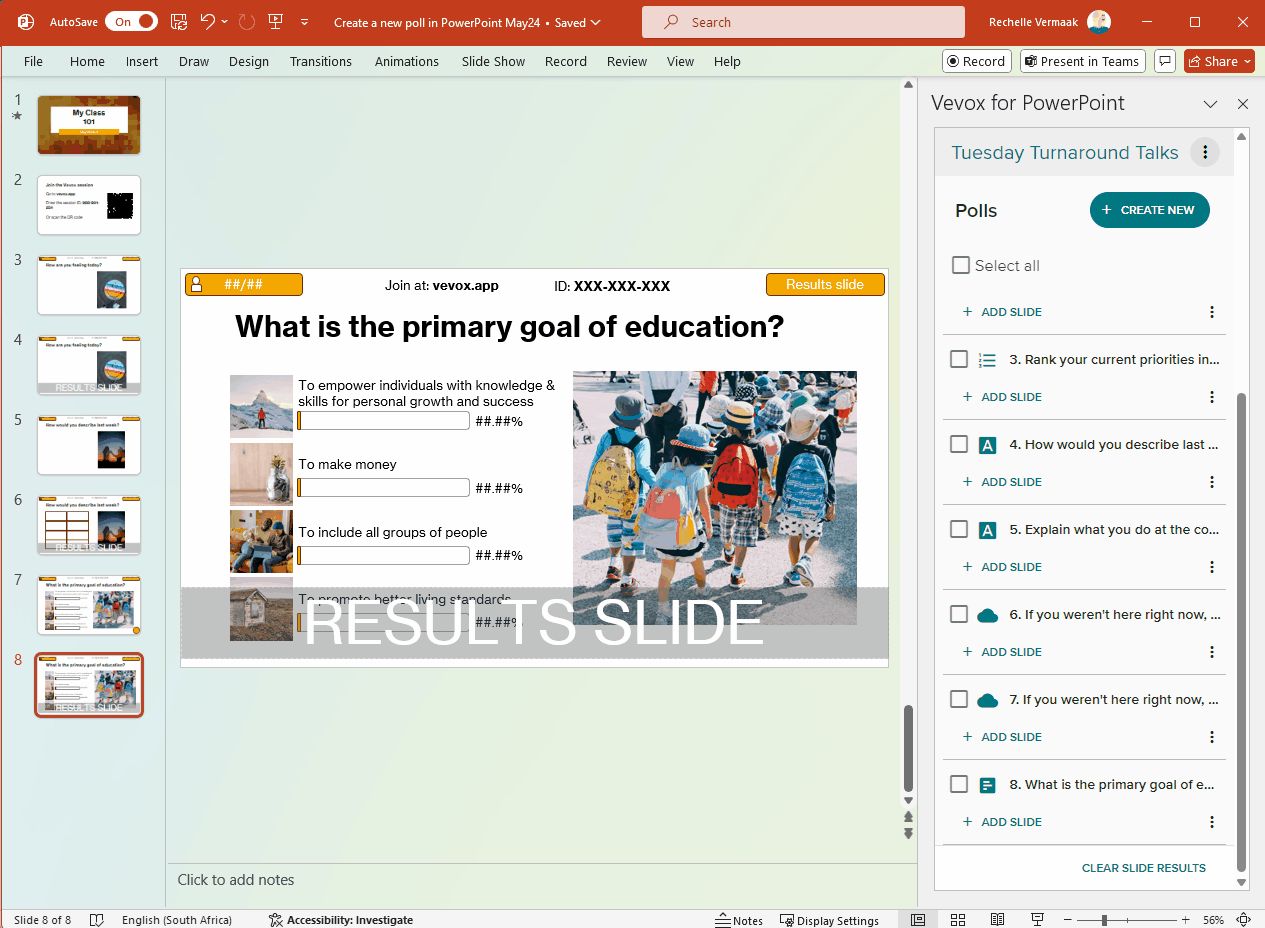Click the CREATE NEW poll button
Viewport: 1265px width, 928px height.
click(x=1149, y=210)
